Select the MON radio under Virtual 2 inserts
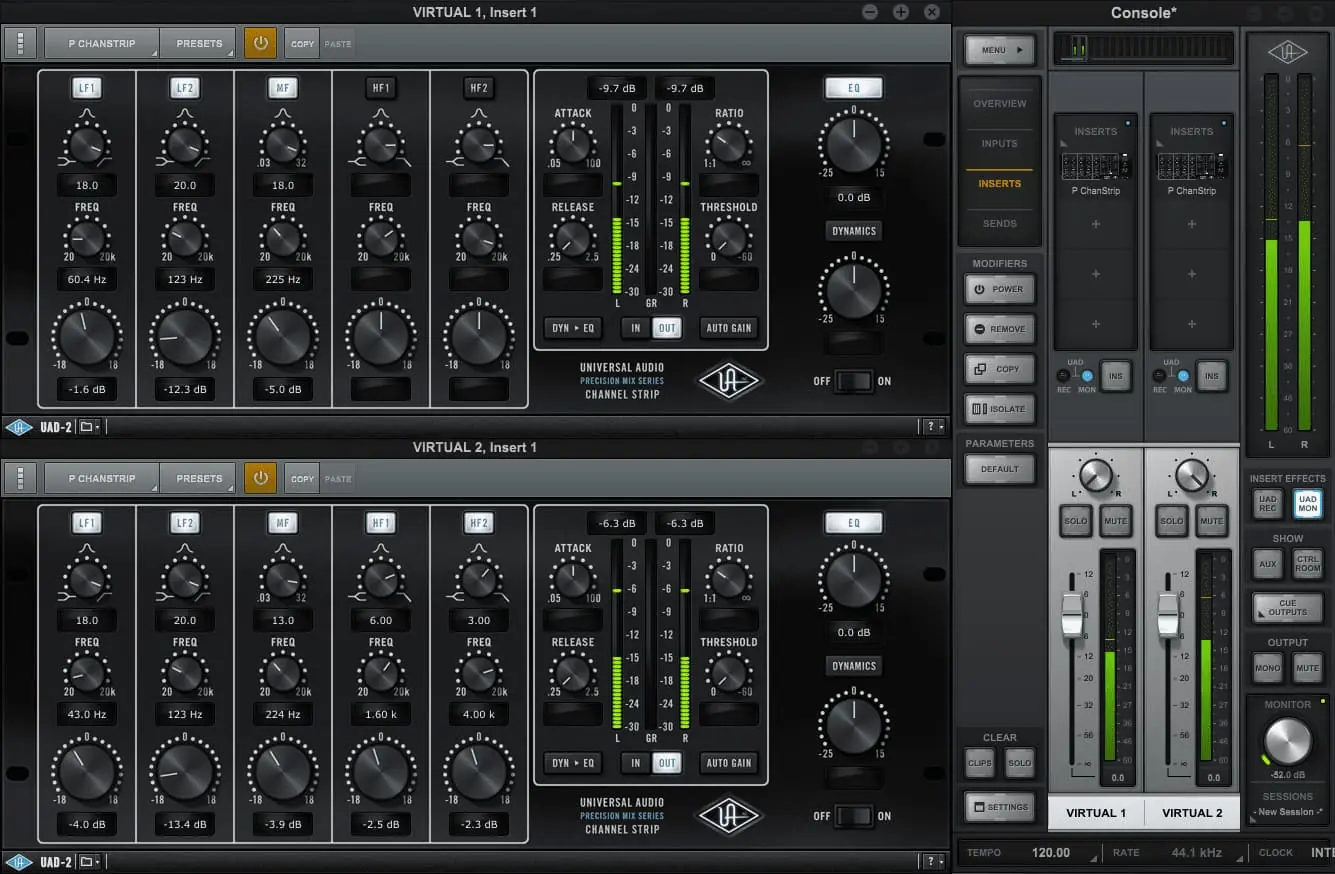This screenshot has width=1335, height=874. tap(1183, 375)
